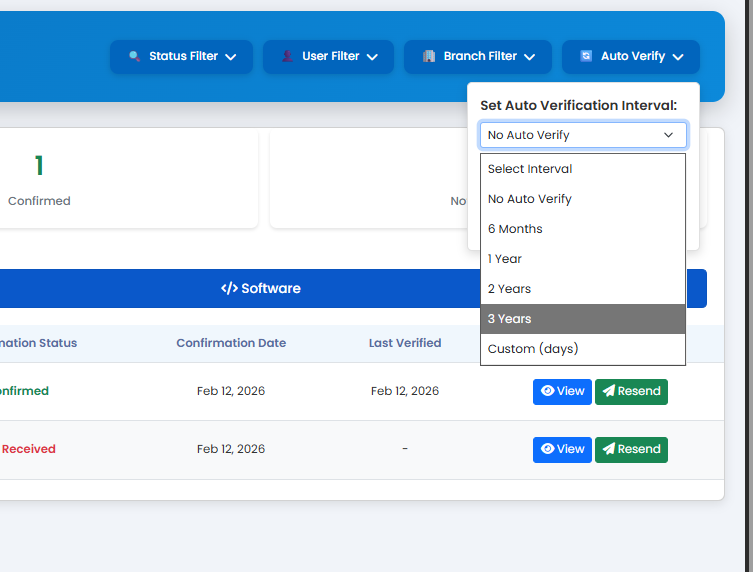Click the eye icon in the Received row View button
The width and height of the screenshot is (753, 572).
(547, 449)
